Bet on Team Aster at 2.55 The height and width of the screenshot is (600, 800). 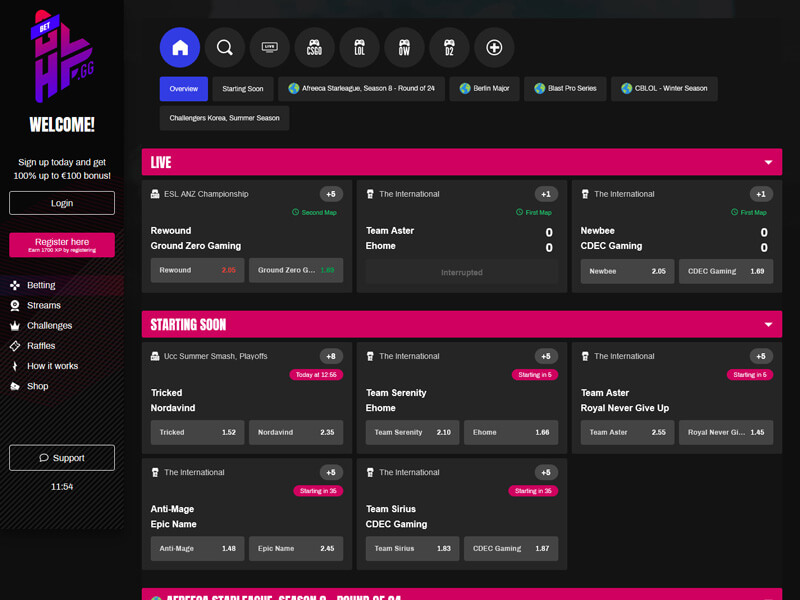[628, 432]
